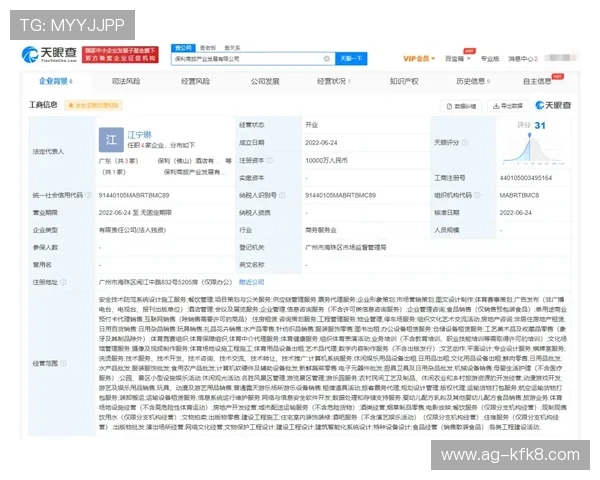Image resolution: width=600 pixels, height=480 pixels.
Task: Expand the VIP会员 dropdown
Action: tap(419, 59)
